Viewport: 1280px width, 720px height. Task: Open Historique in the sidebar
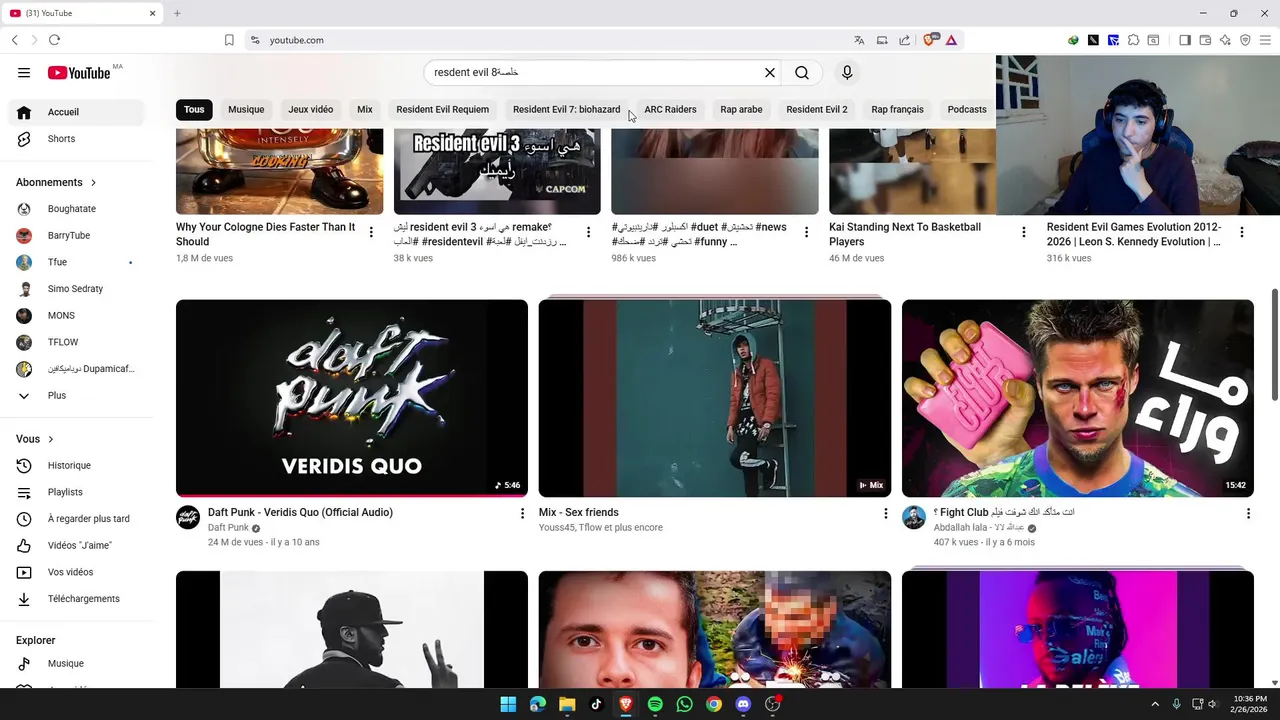pos(76,465)
